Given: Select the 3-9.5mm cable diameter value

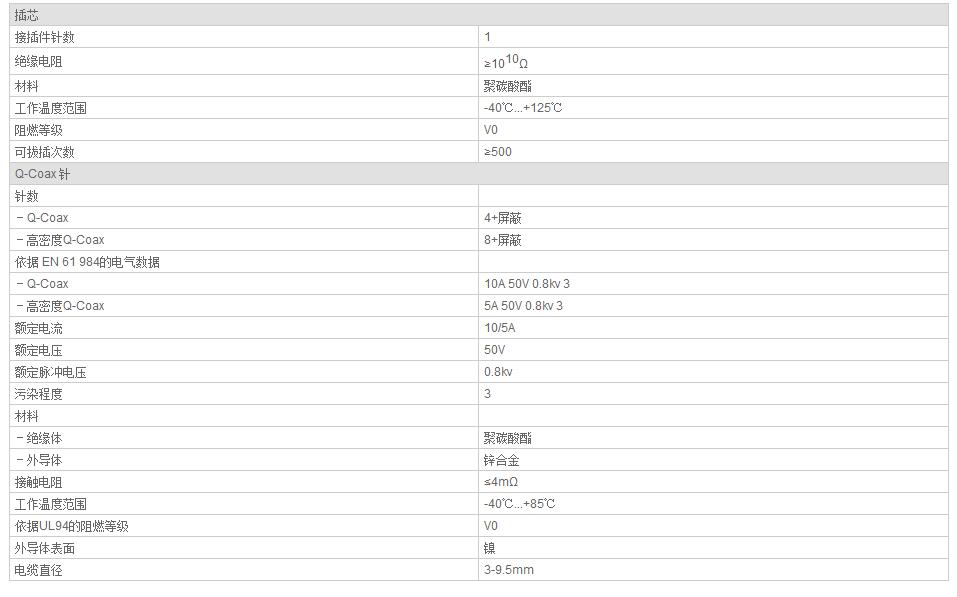Looking at the screenshot, I should (x=509, y=570).
